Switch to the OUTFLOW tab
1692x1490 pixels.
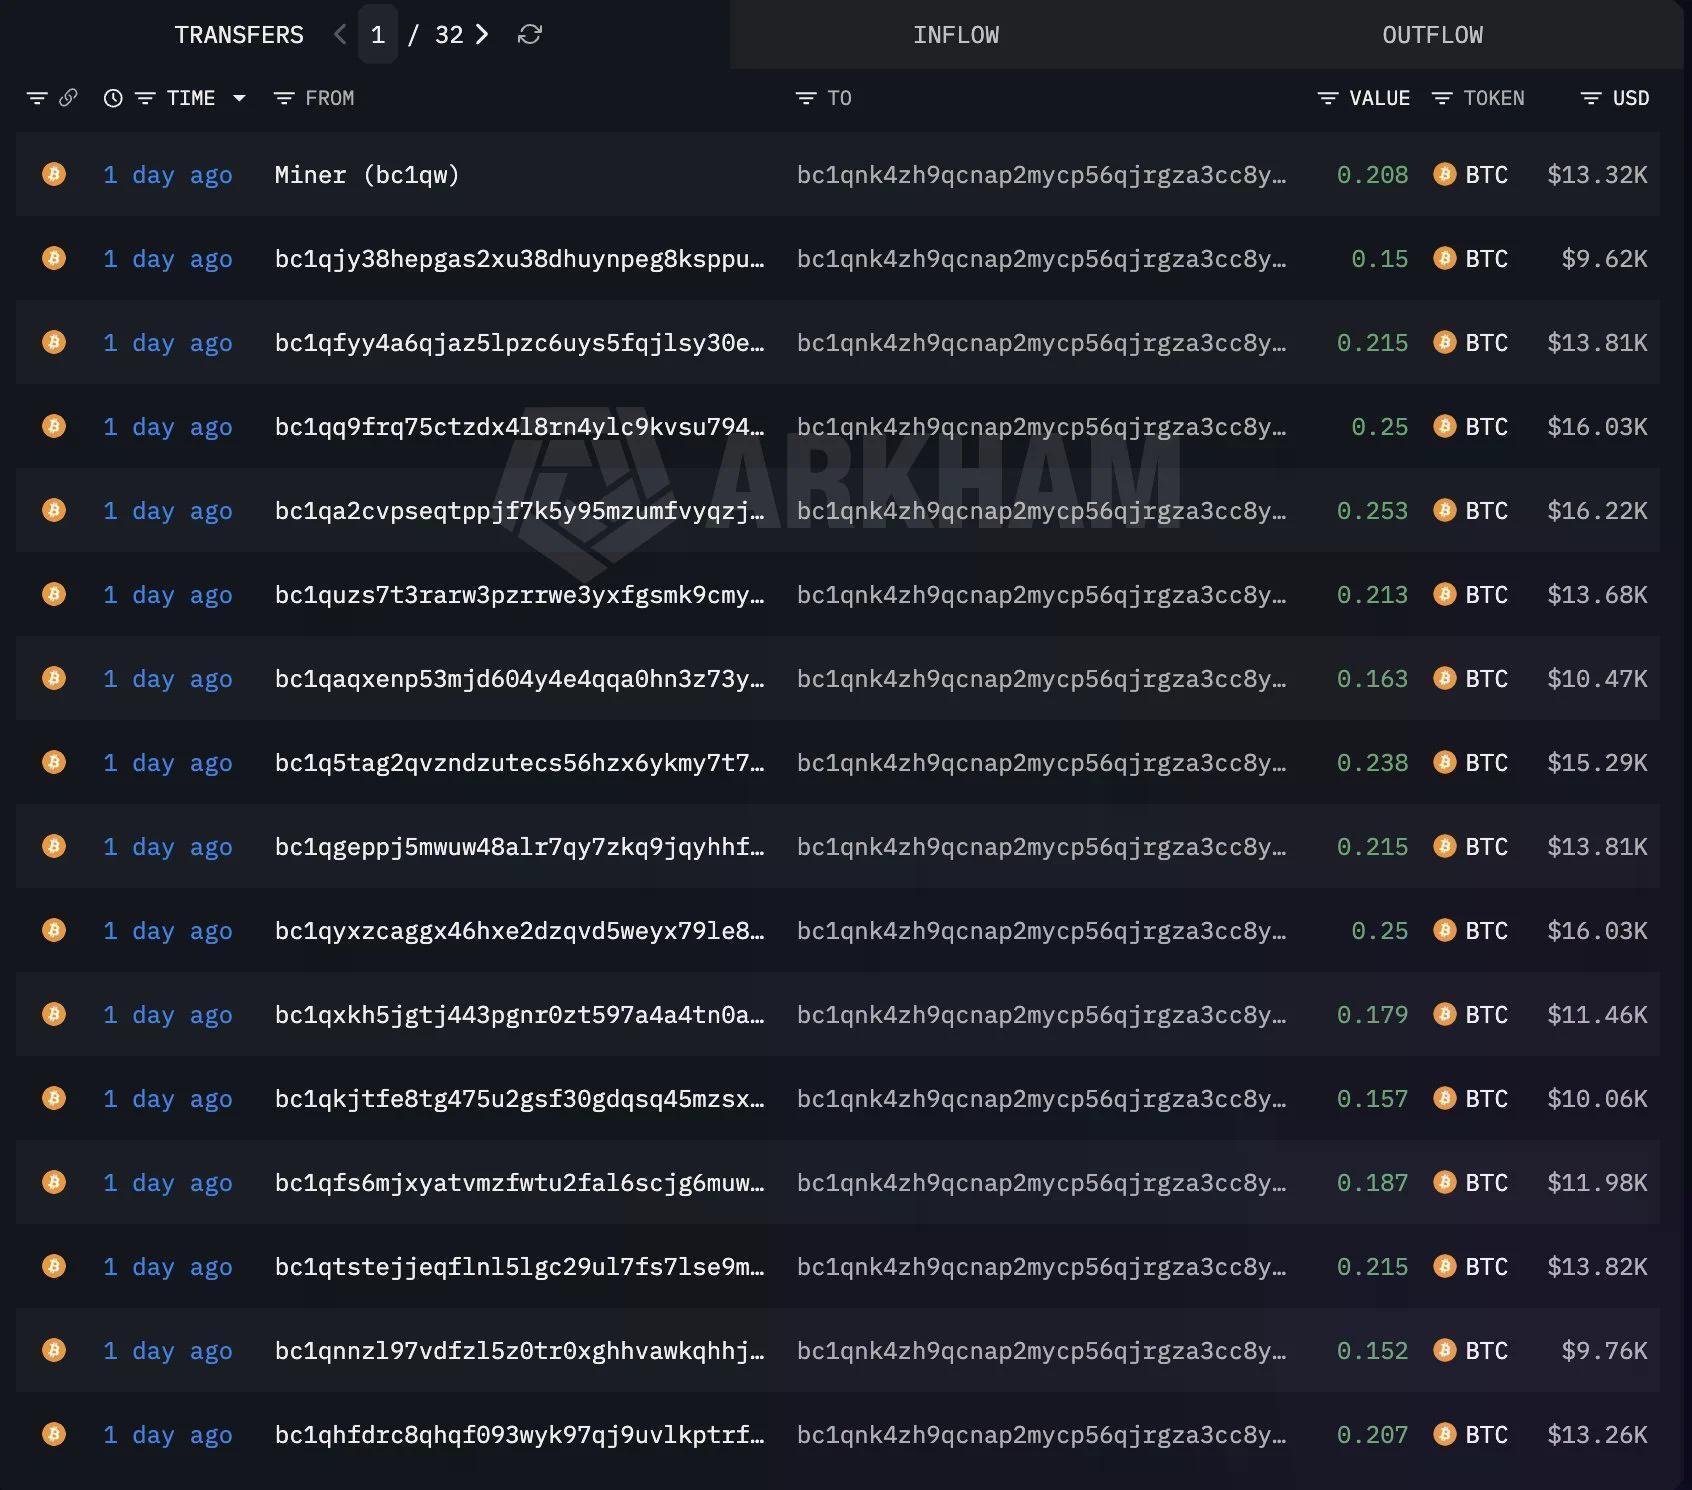tap(1432, 35)
